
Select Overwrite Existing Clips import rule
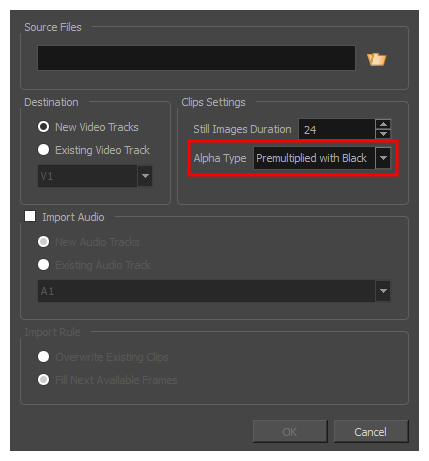point(43,357)
